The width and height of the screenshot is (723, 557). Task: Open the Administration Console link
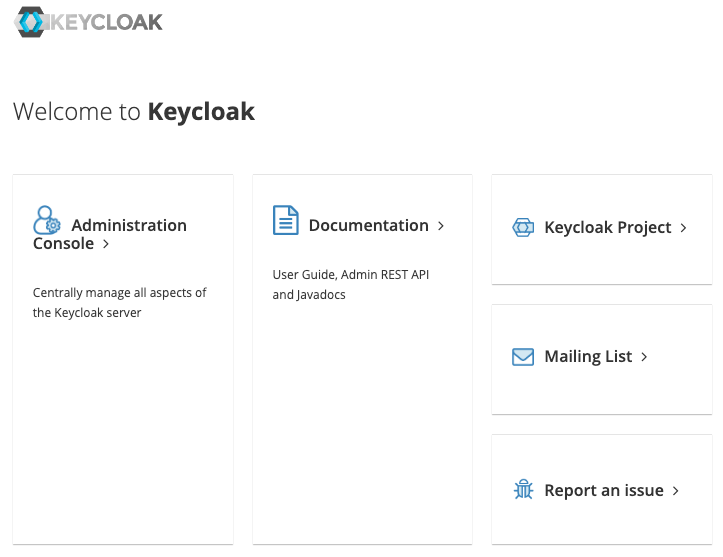click(110, 234)
